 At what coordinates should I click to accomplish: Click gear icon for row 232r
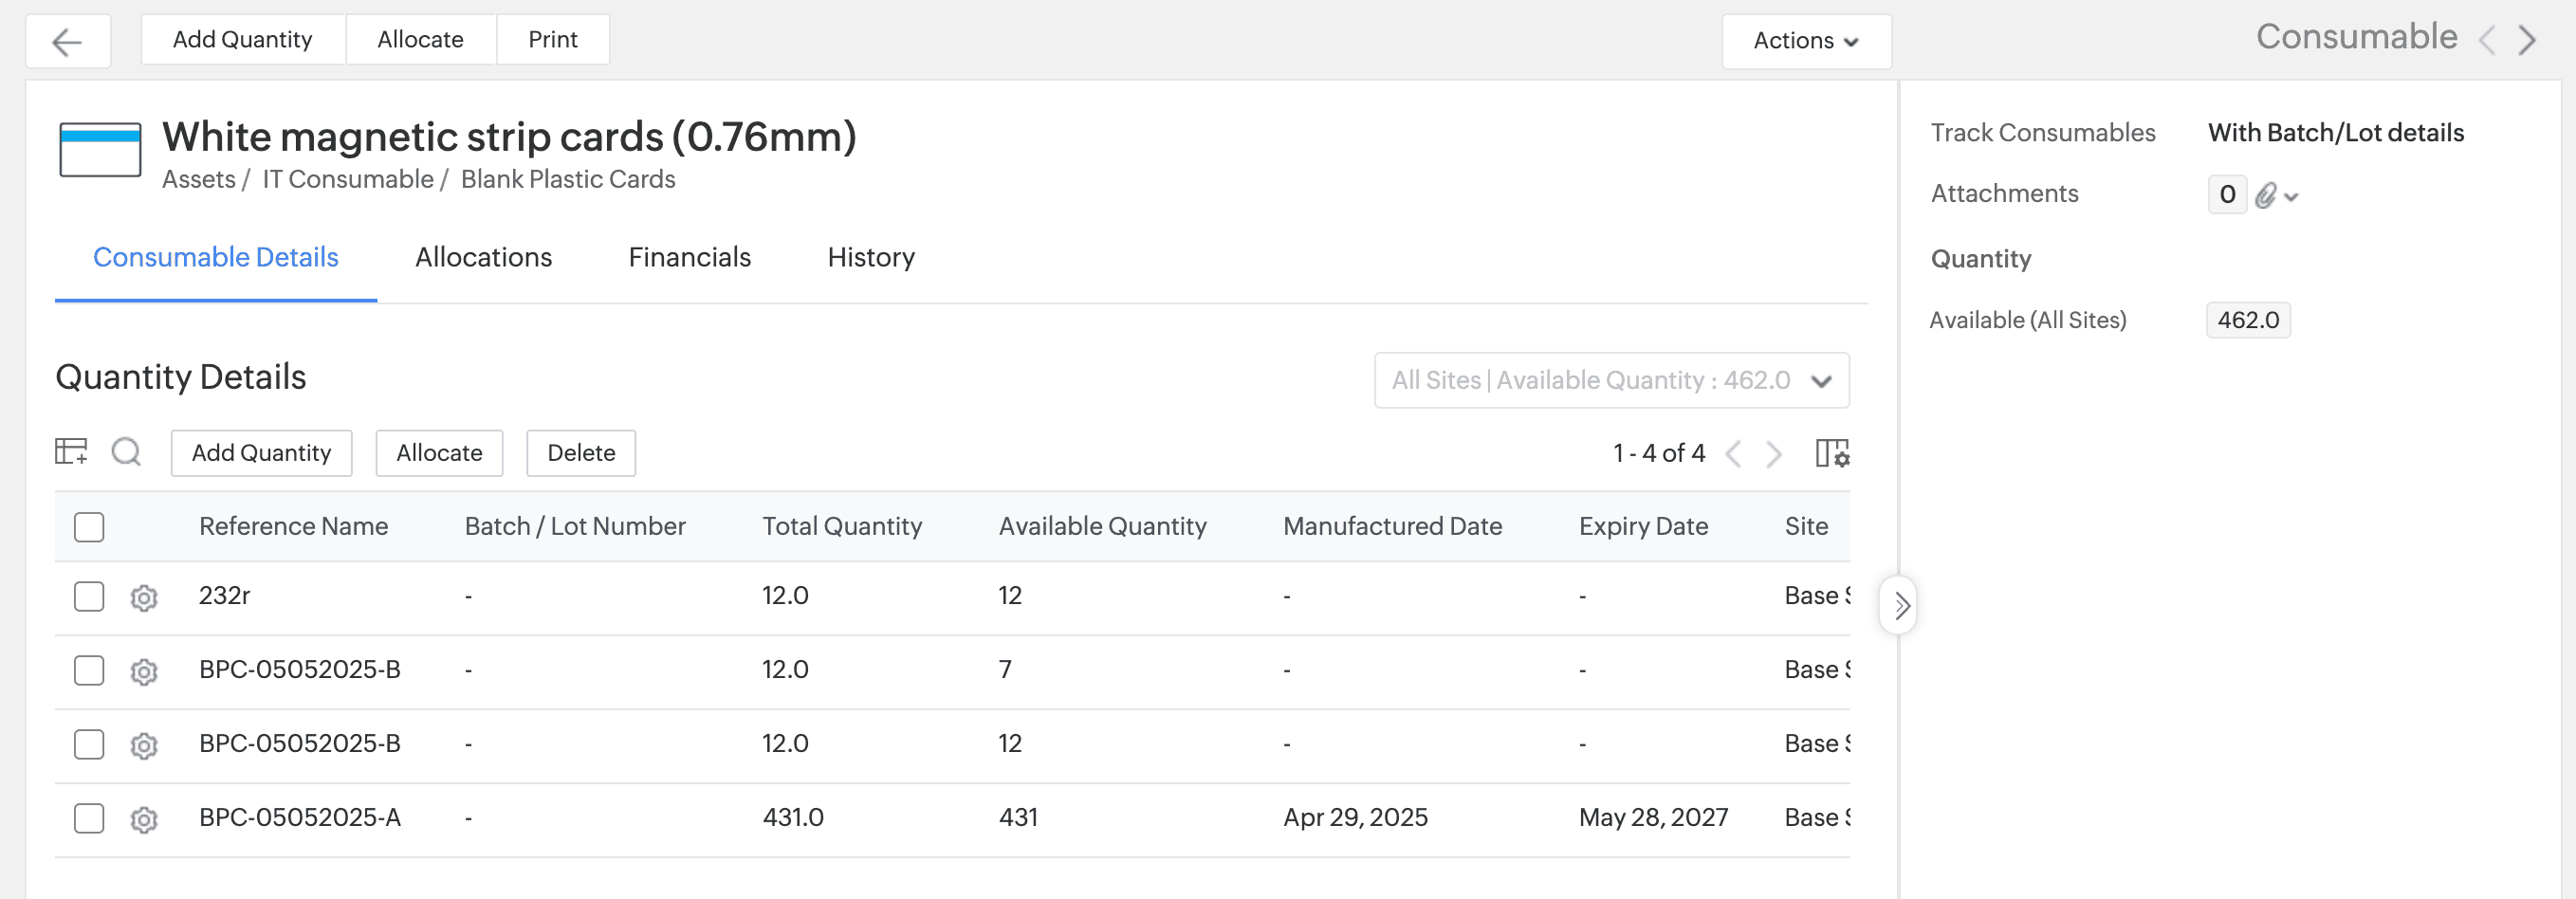[144, 598]
